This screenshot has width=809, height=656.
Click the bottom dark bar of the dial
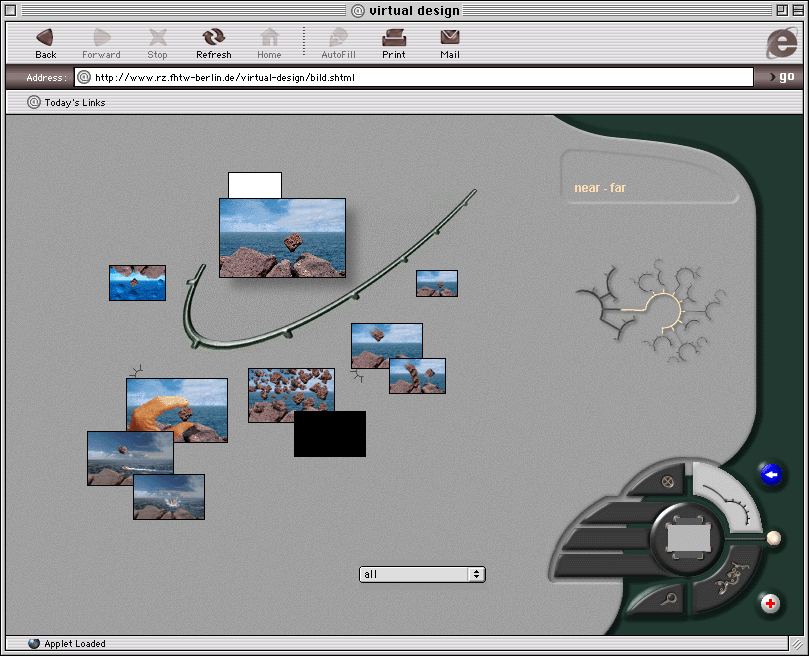(605, 565)
